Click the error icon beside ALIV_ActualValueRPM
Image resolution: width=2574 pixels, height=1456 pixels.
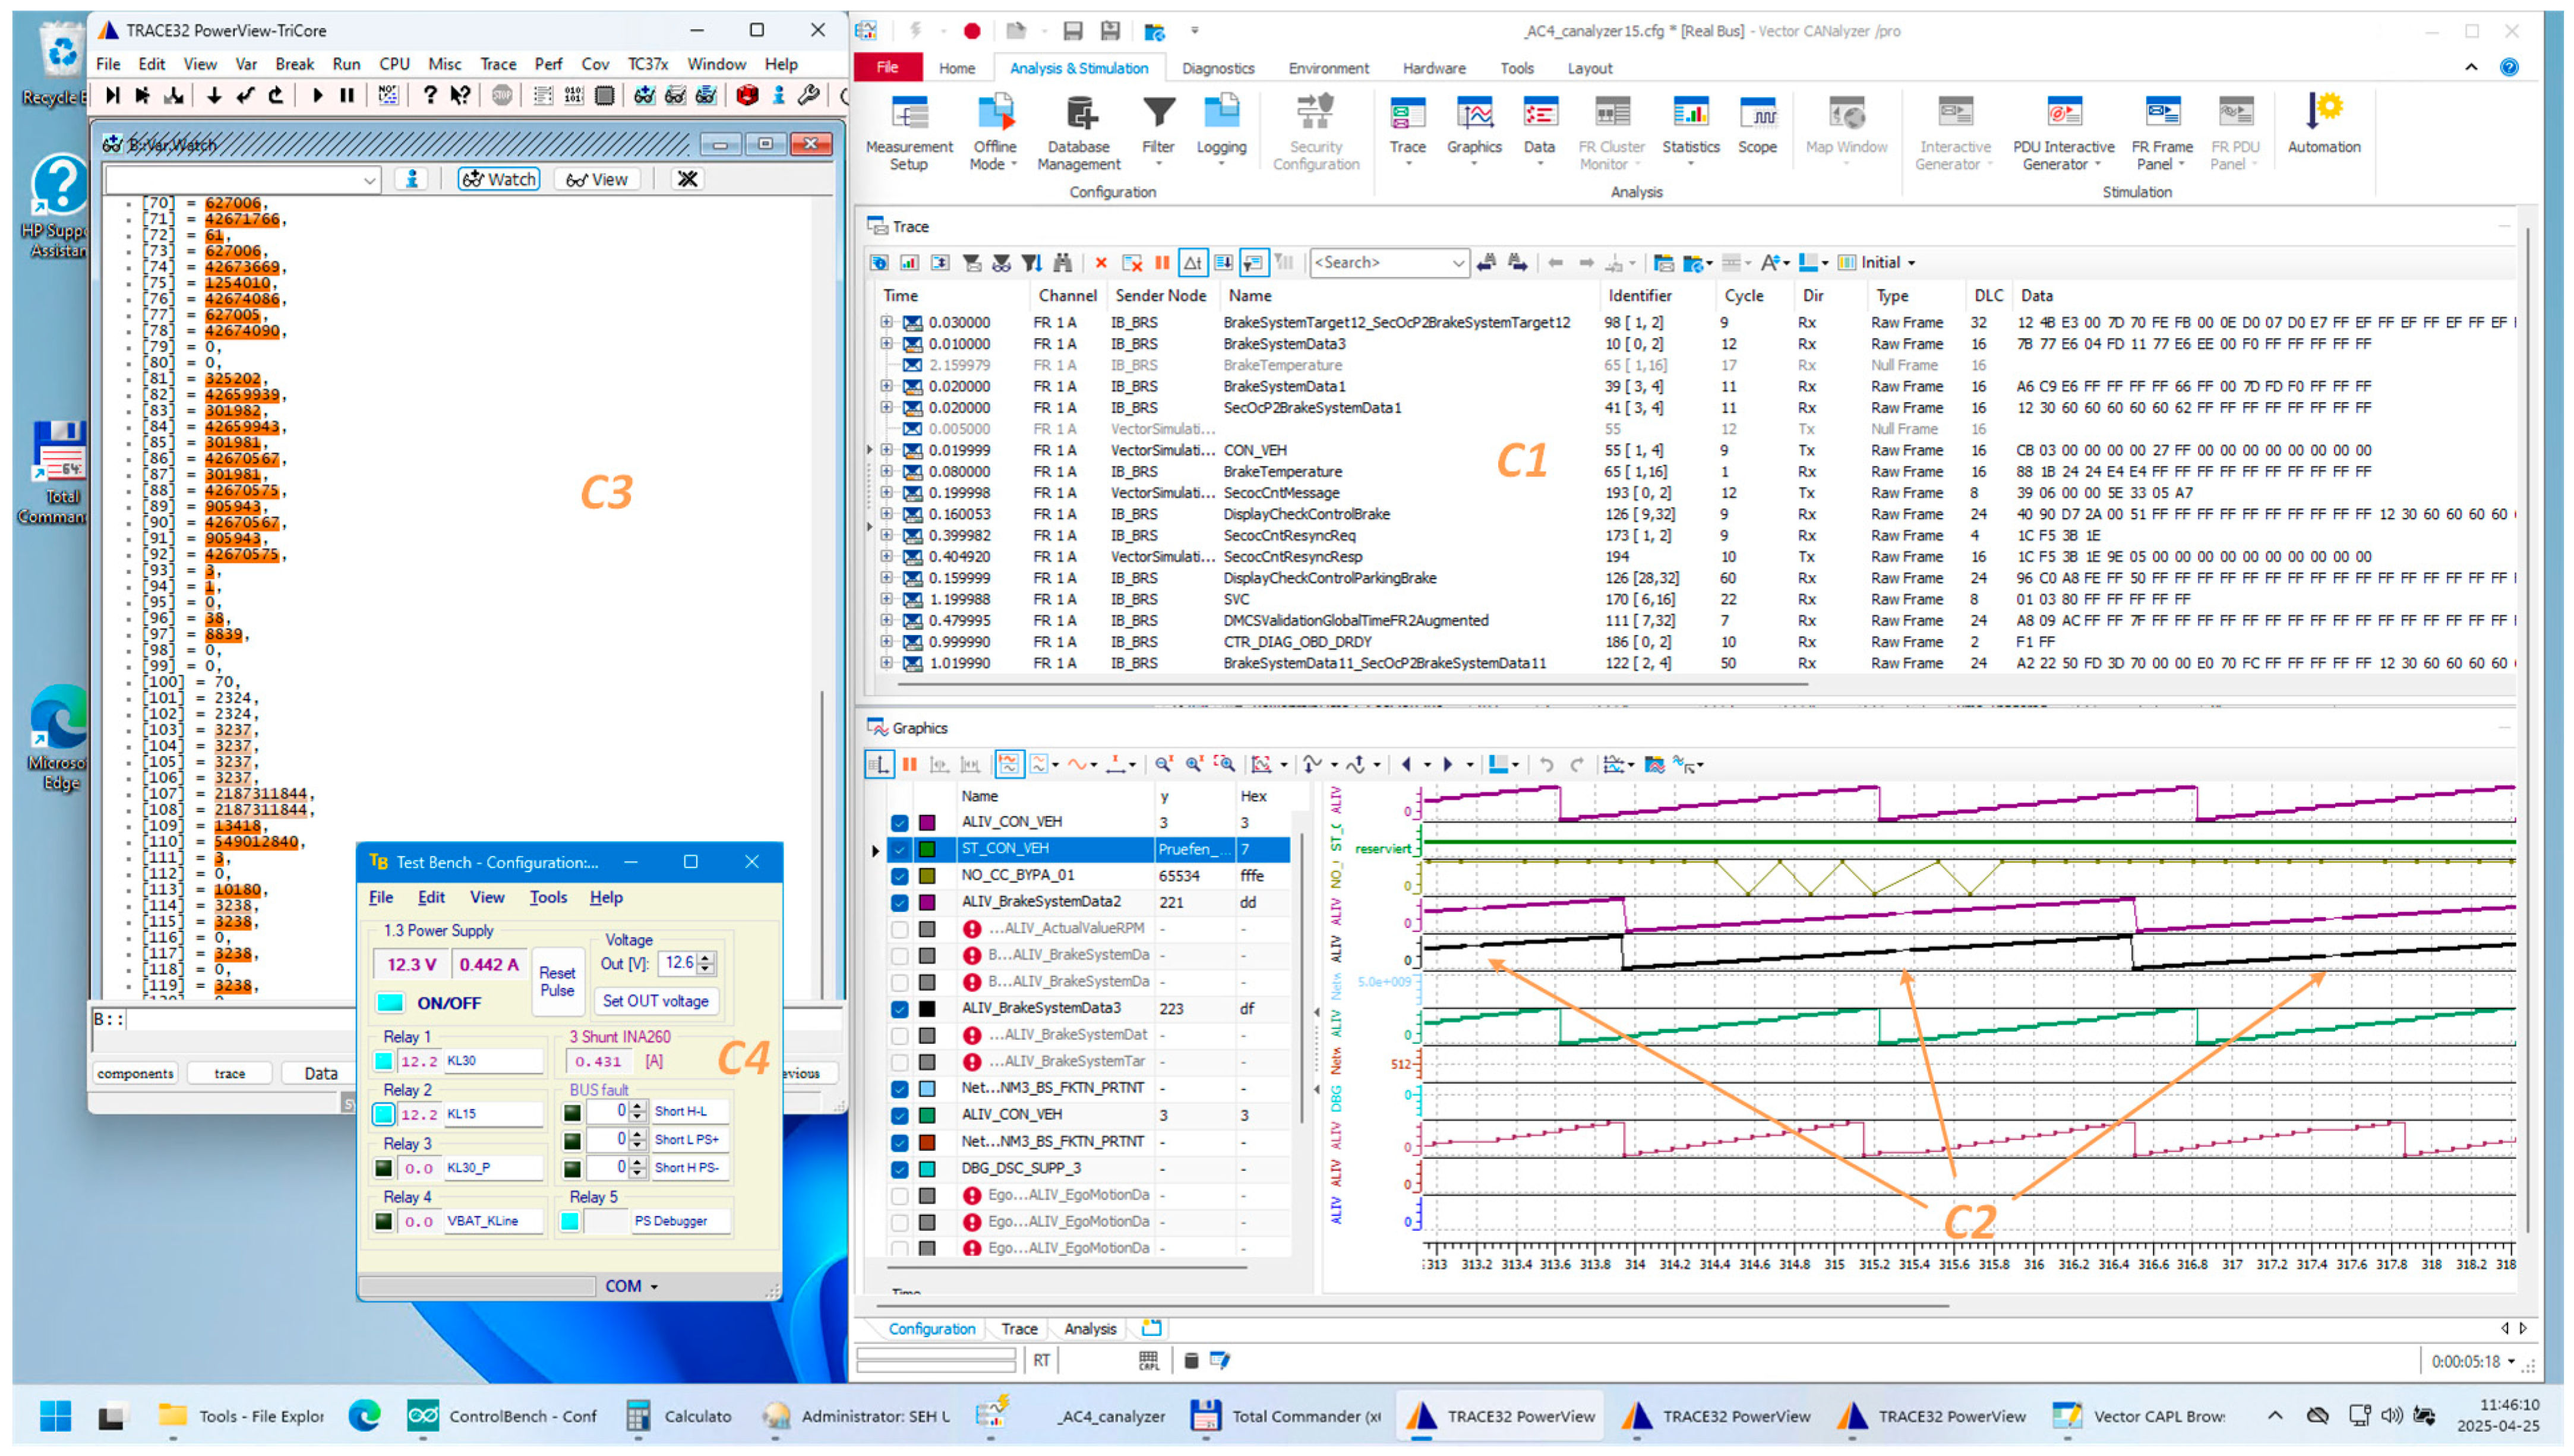point(971,929)
